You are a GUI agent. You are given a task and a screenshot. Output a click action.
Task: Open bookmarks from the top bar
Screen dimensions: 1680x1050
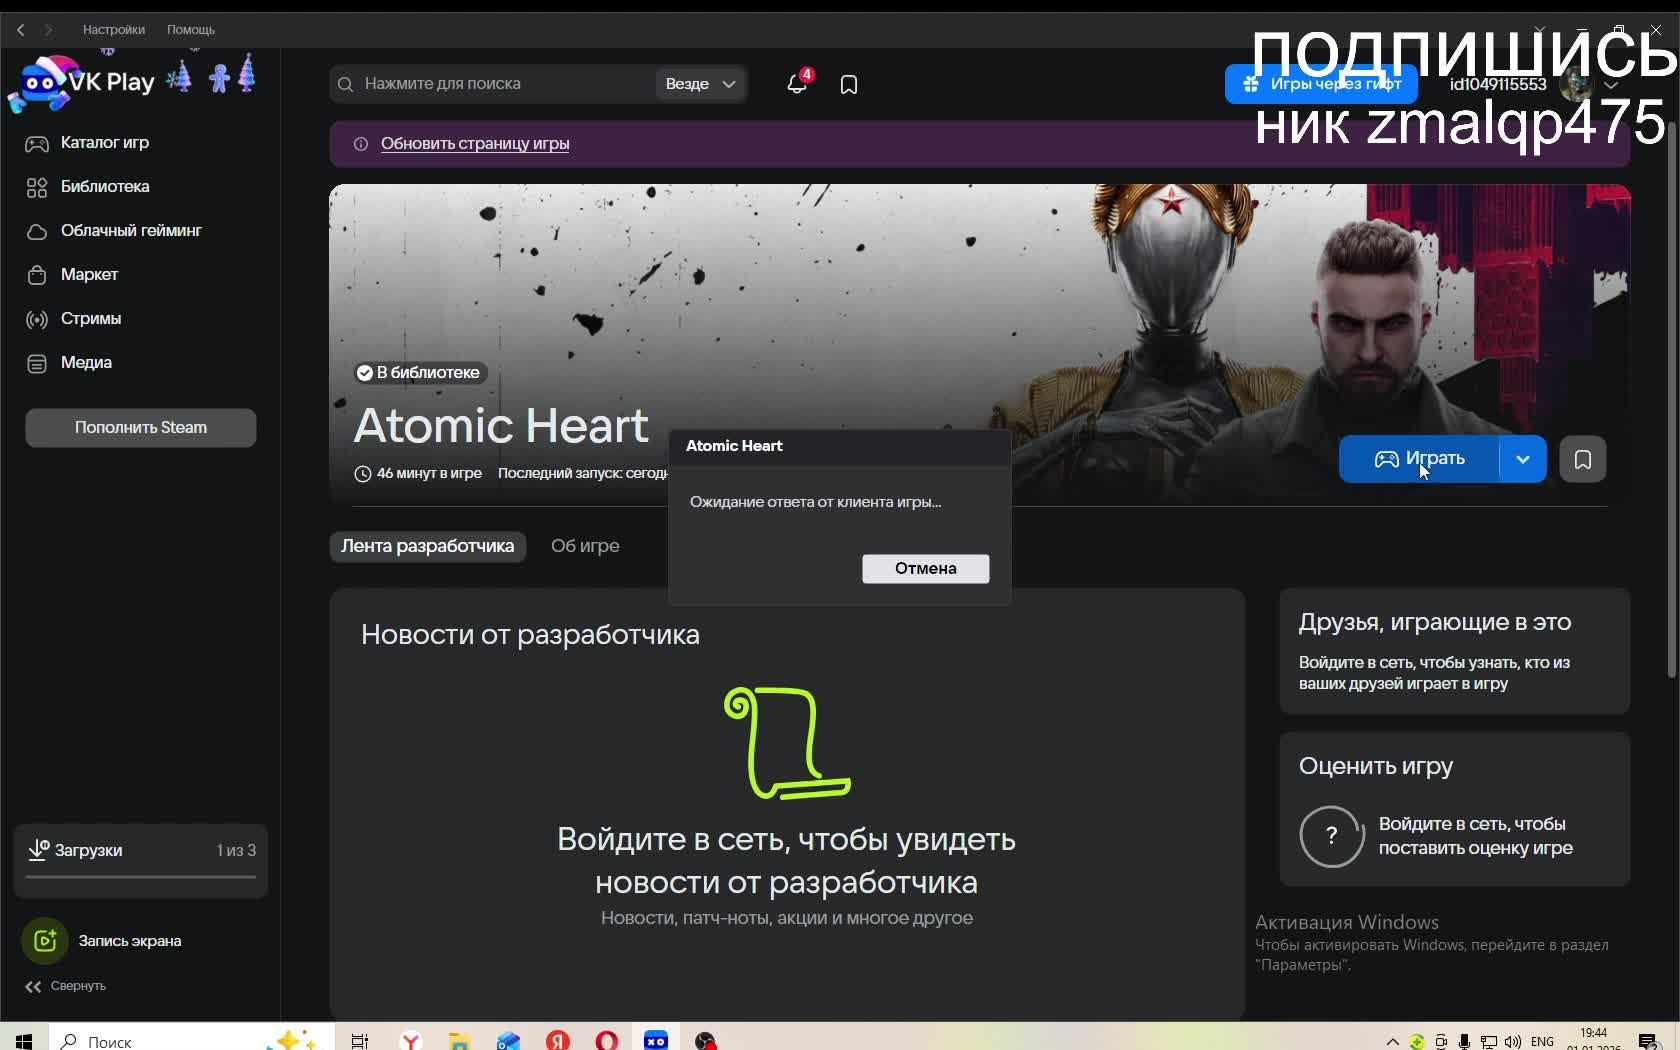[x=849, y=85]
